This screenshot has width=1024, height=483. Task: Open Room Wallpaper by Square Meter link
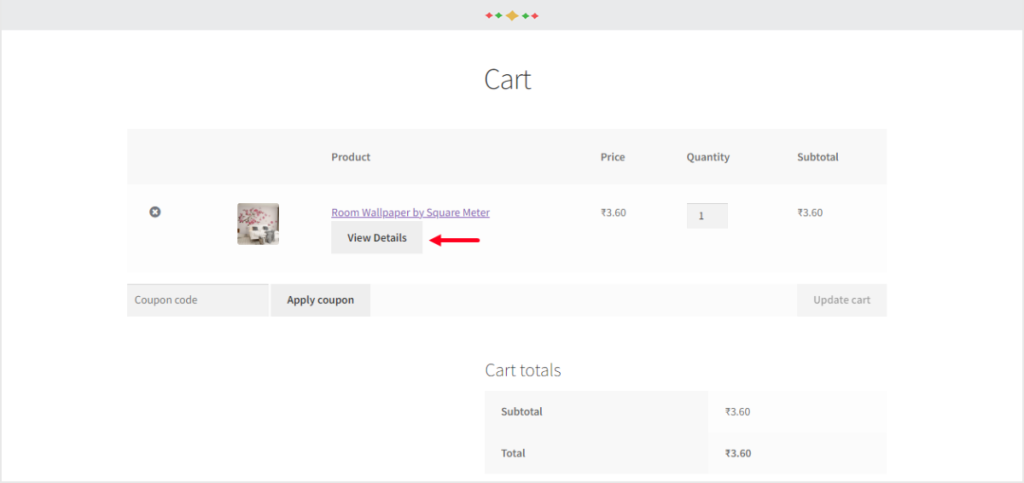pos(410,212)
